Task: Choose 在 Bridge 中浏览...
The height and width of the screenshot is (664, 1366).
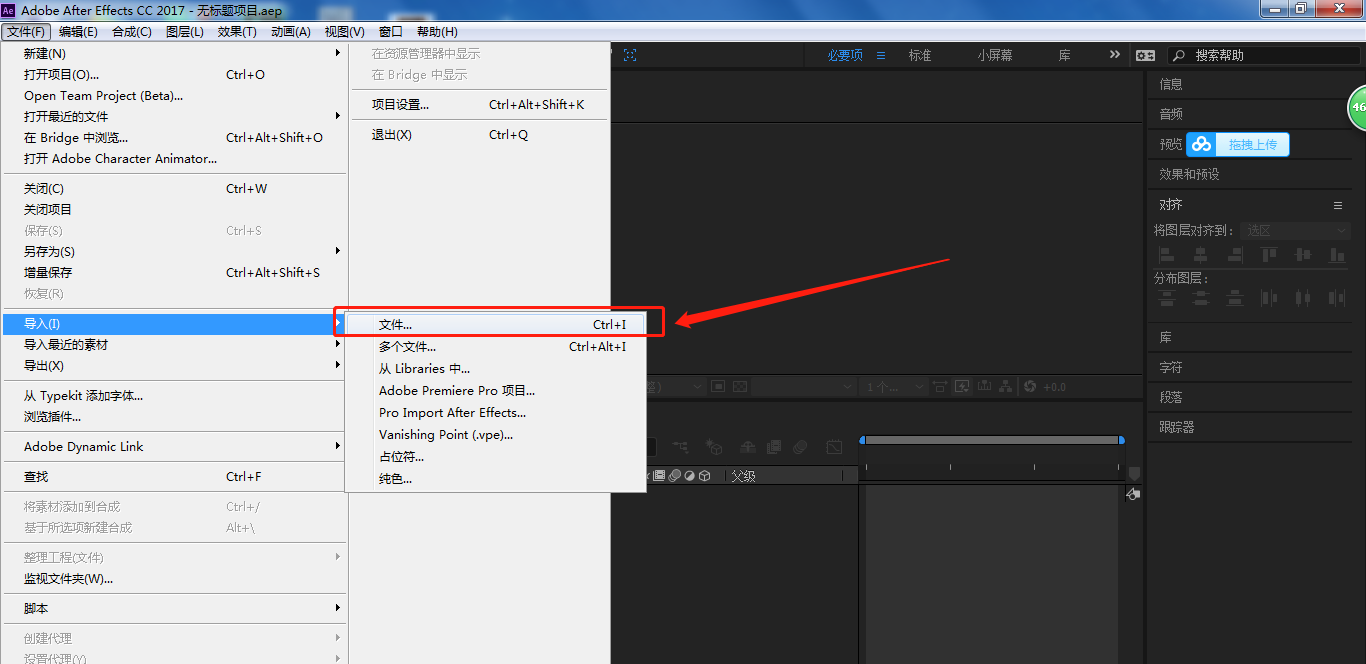Action: coord(174,138)
